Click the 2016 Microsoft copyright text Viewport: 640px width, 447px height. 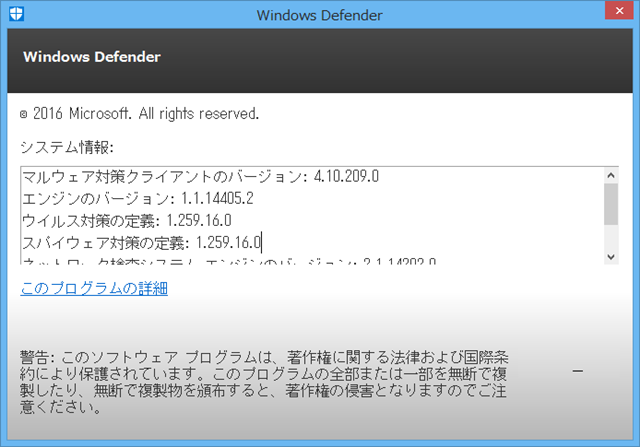140,113
